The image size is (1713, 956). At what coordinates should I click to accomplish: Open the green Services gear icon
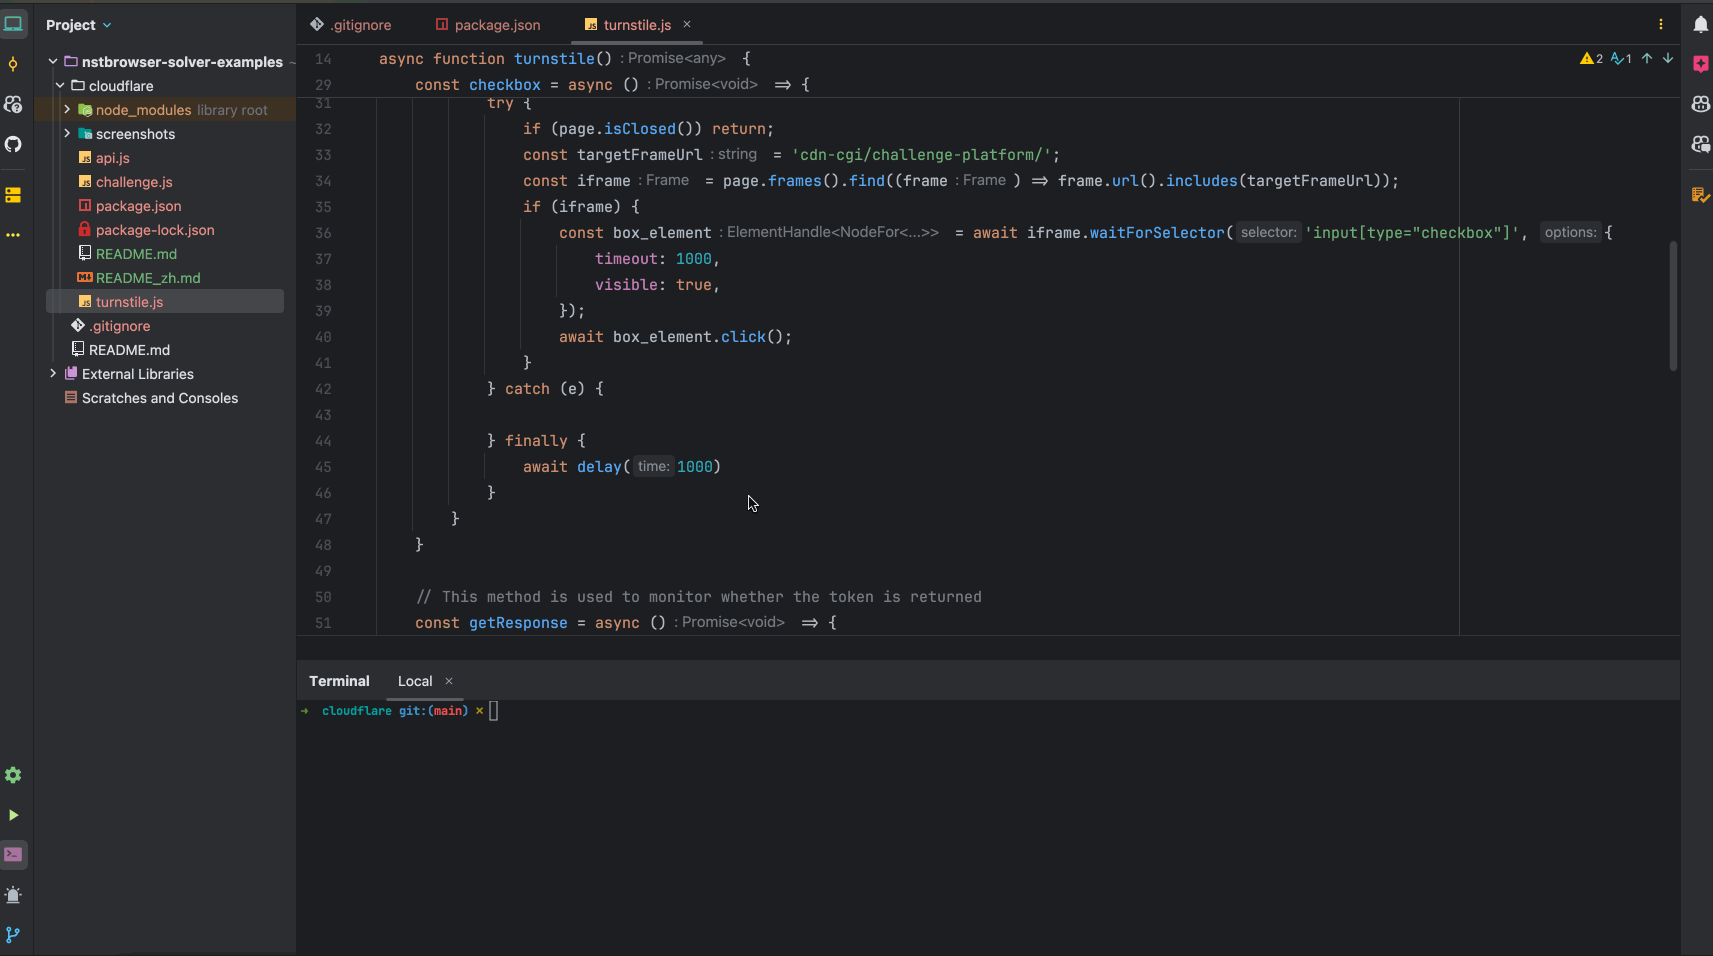13,775
